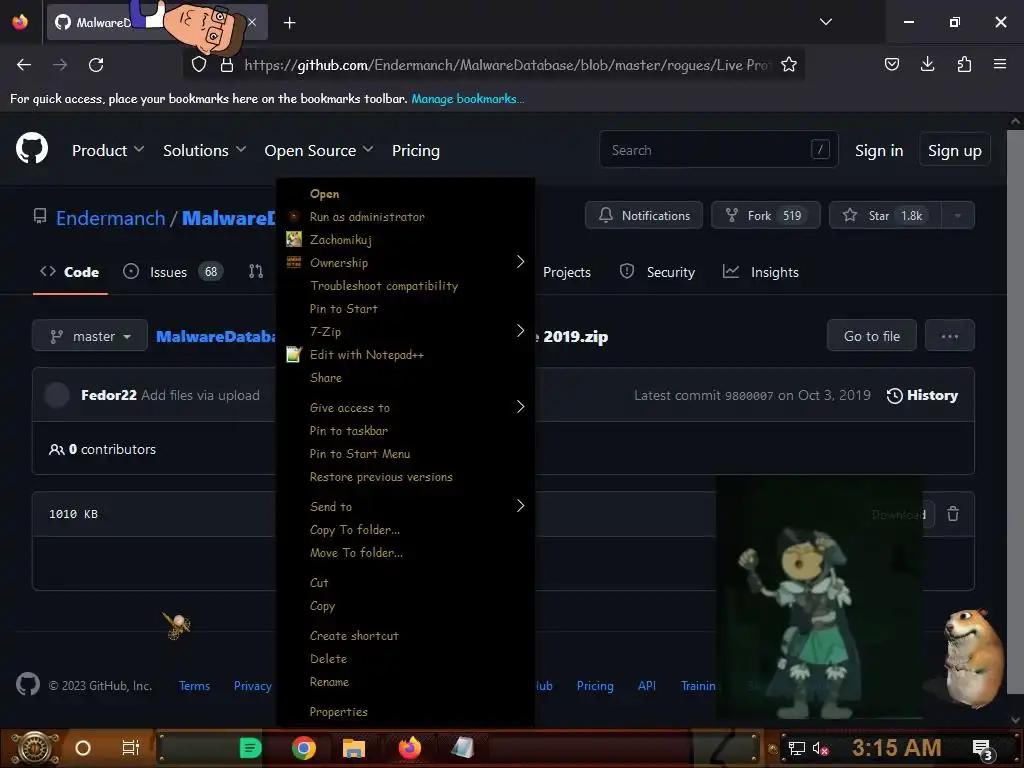Open Firefox application menu
The image size is (1024, 768).
tap(1000, 64)
